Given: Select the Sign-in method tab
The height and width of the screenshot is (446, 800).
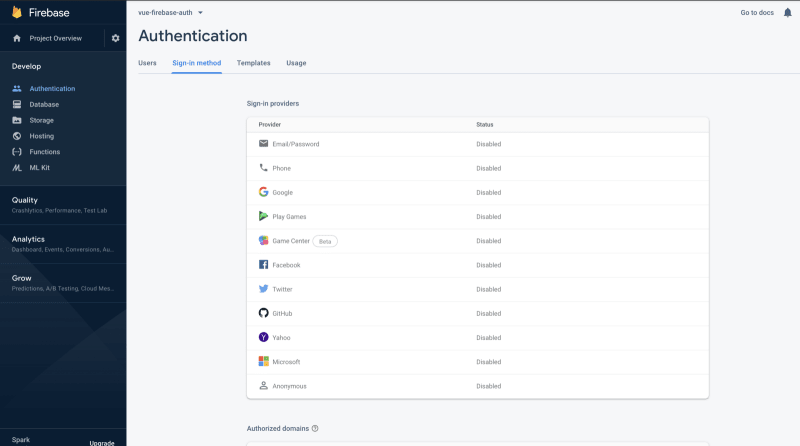Looking at the screenshot, I should pos(196,63).
